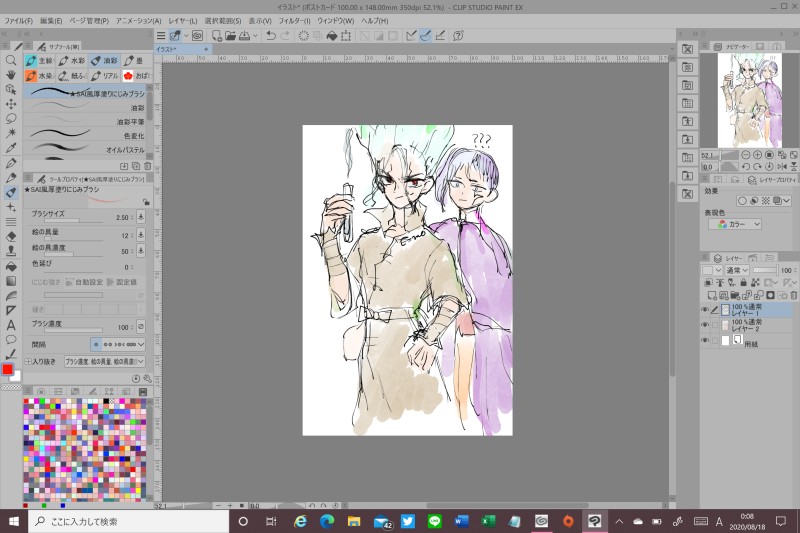Open the 表現色 カラー dropdown

coord(735,224)
